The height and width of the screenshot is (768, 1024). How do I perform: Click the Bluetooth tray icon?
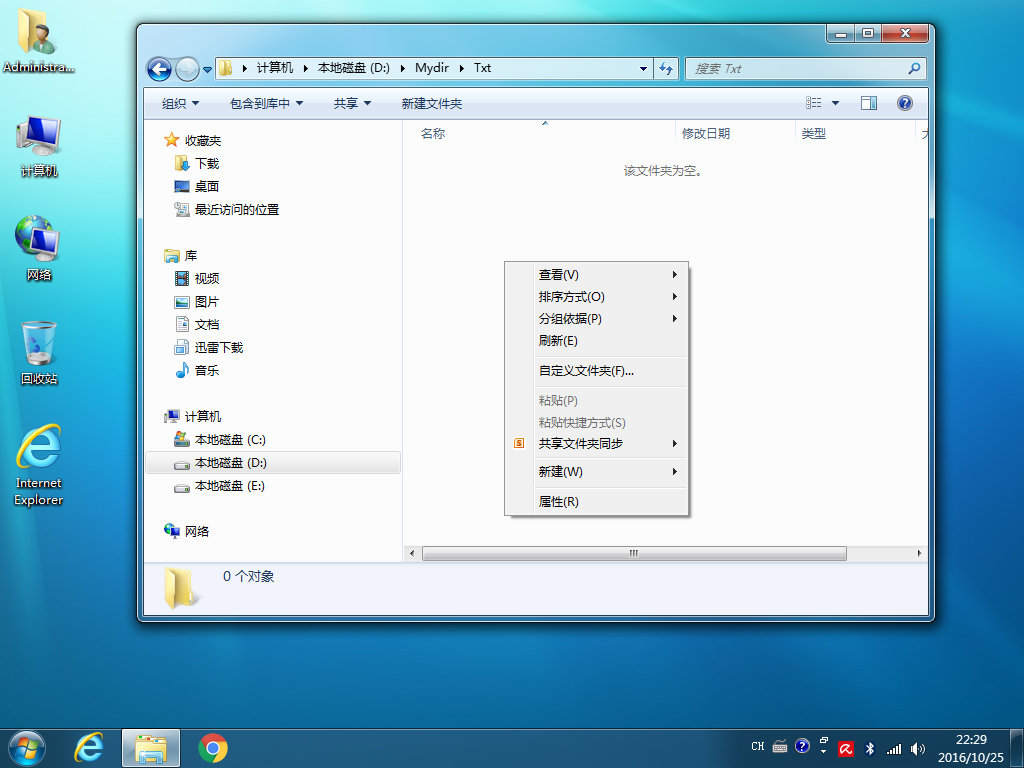869,748
